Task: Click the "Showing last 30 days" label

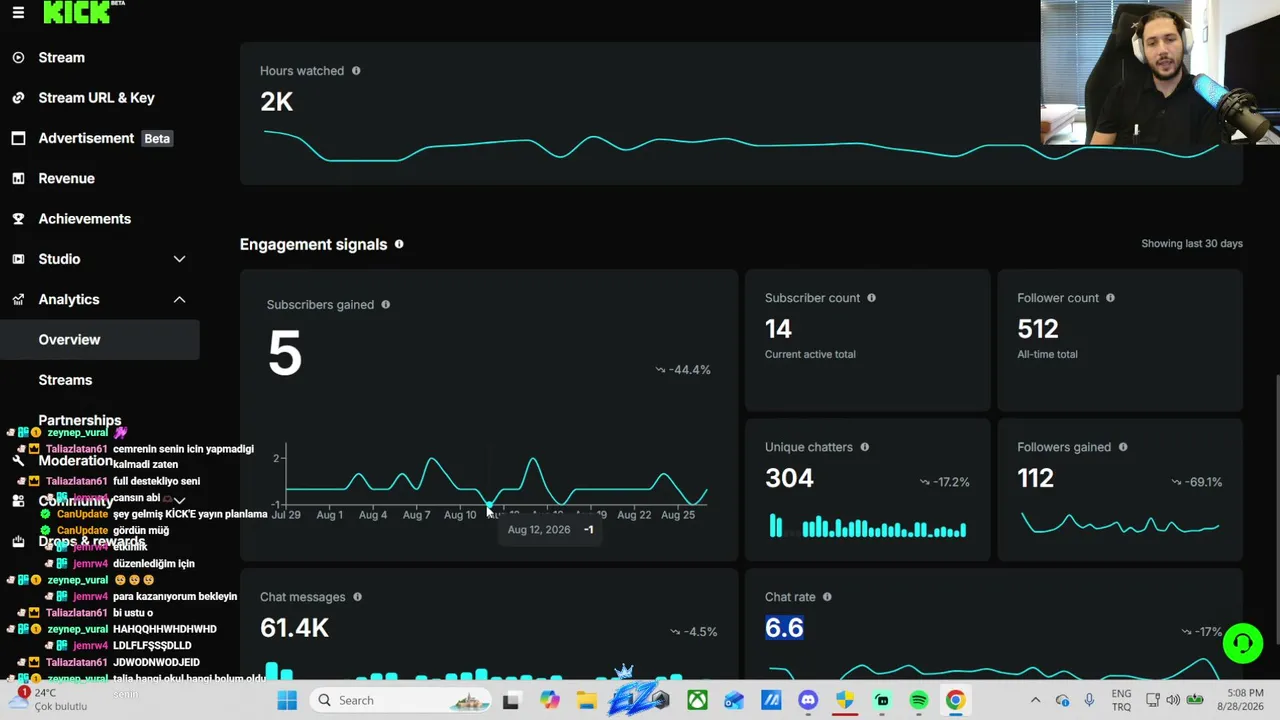Action: click(1192, 244)
